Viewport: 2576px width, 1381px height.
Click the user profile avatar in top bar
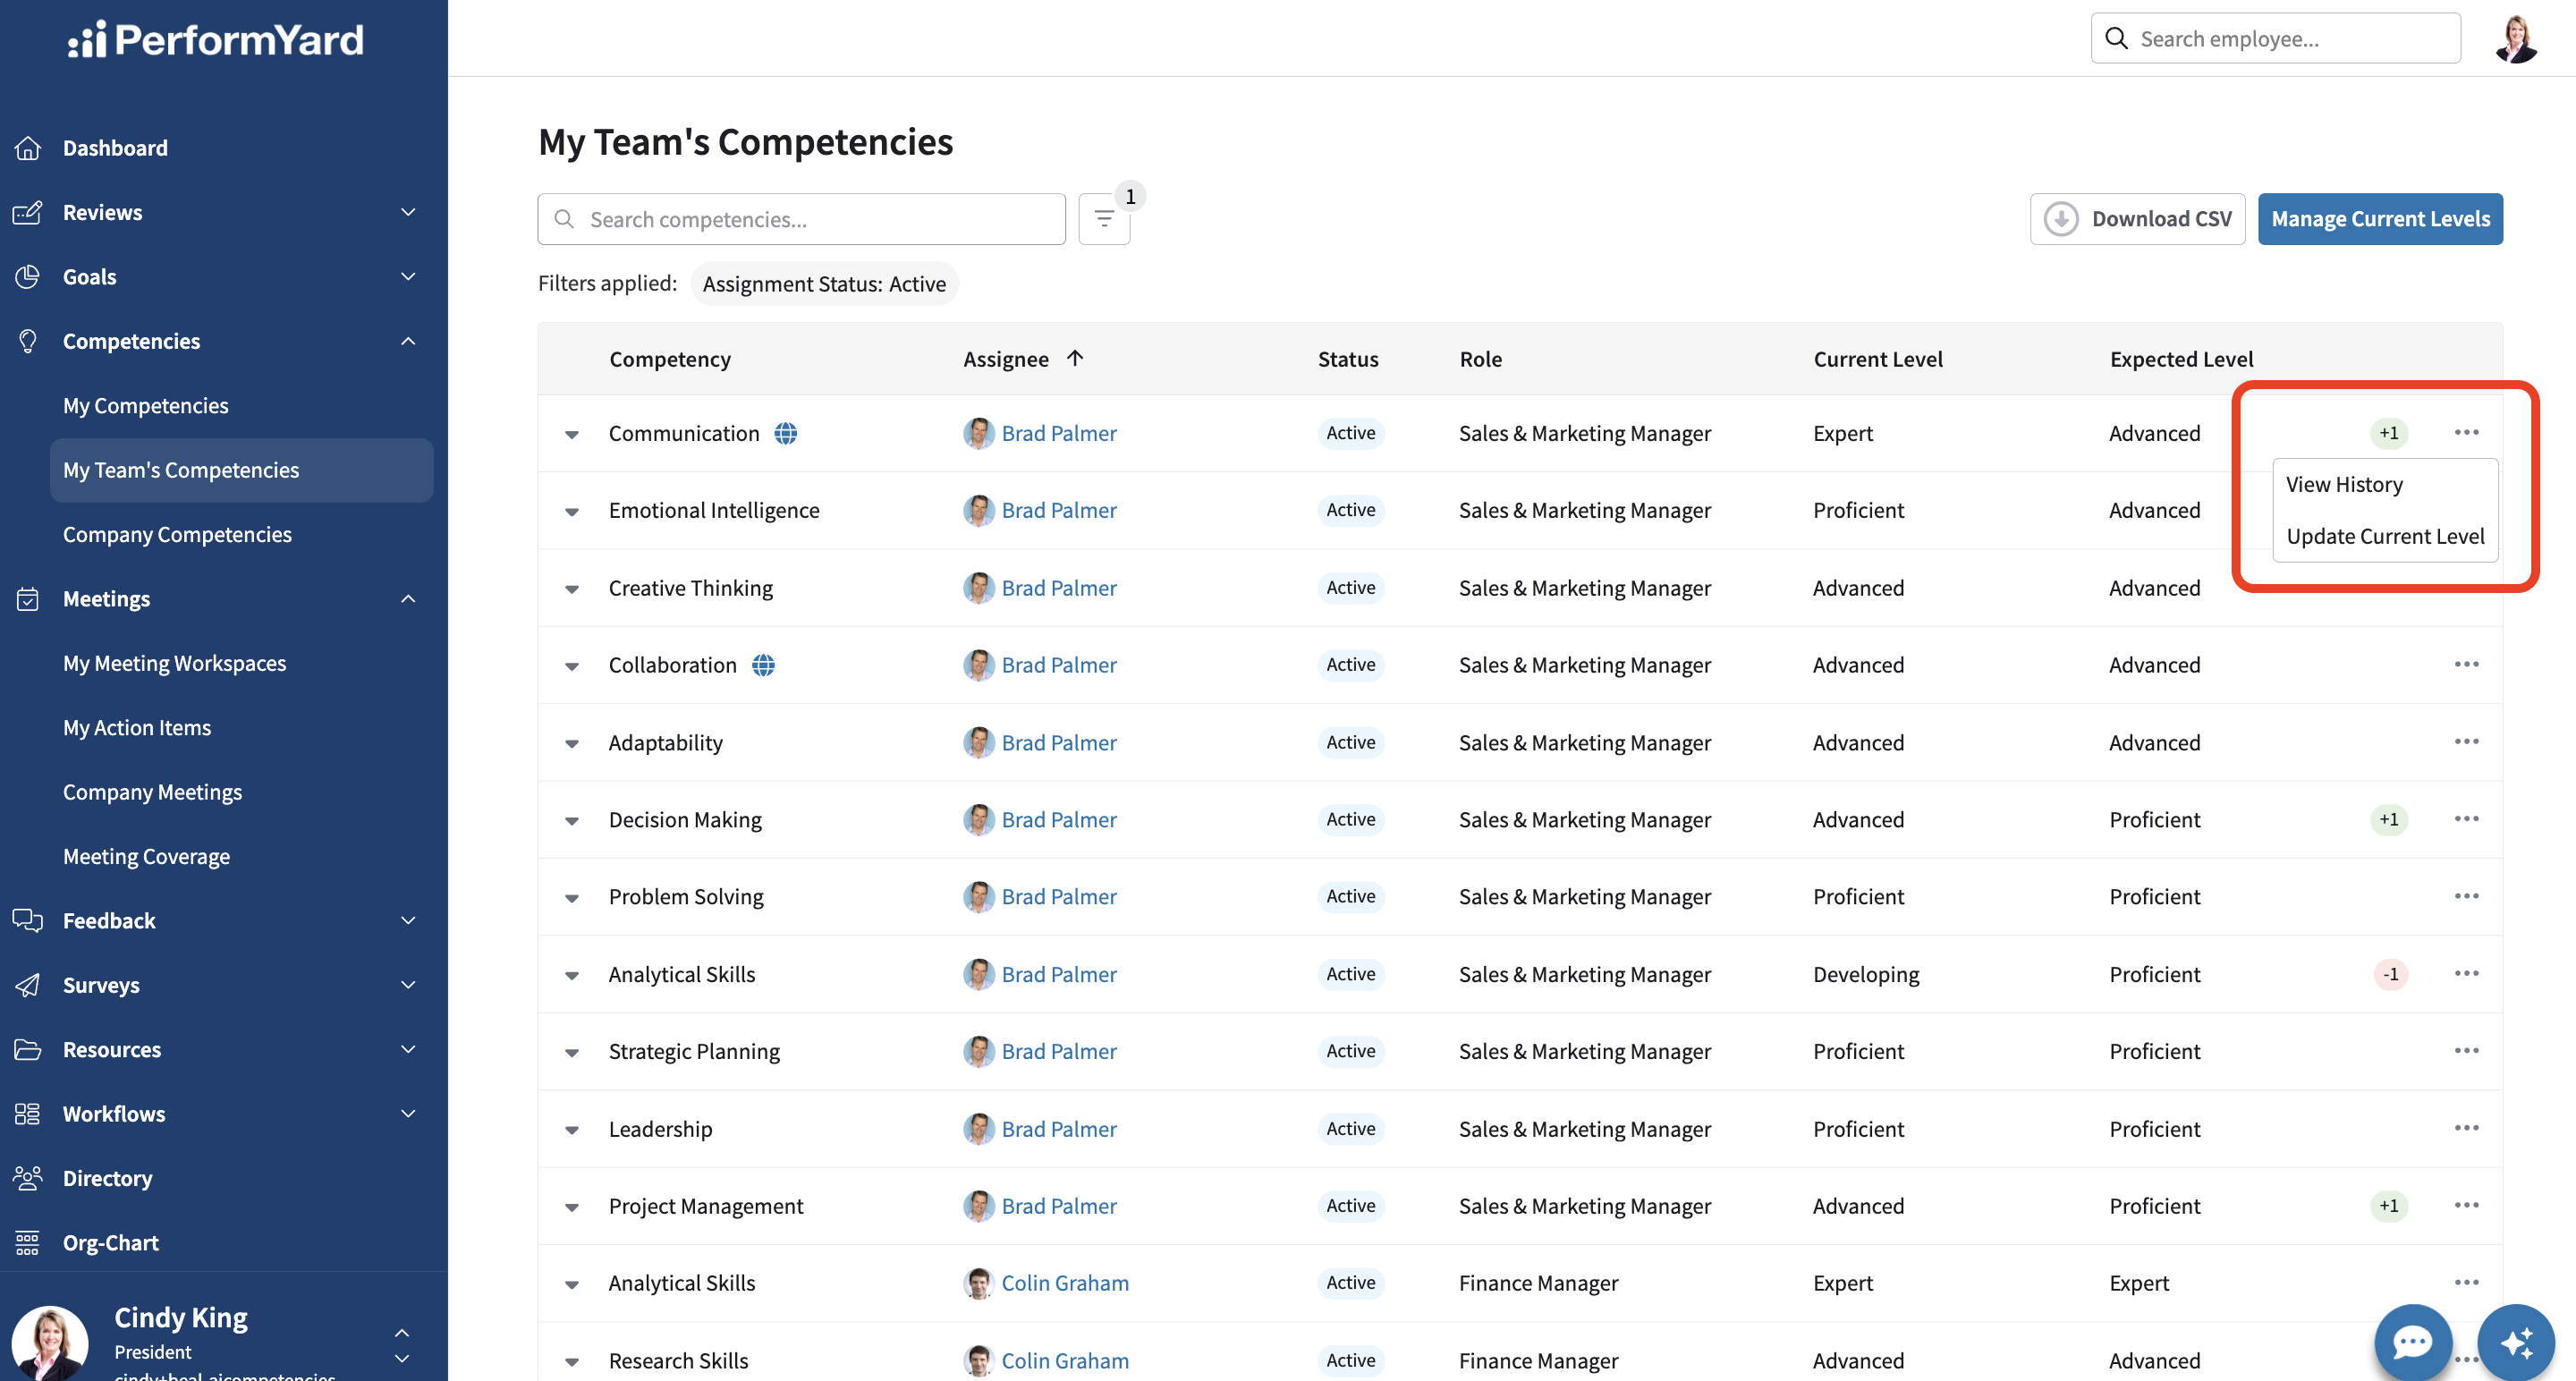coord(2516,39)
